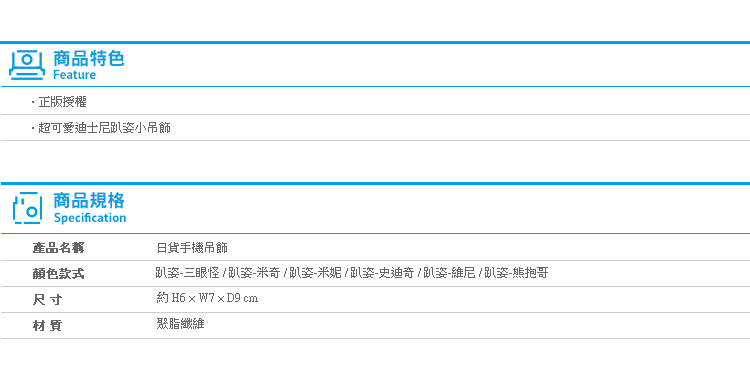Click the 趴姿-熊抱哥 style option text

[x=516, y=273]
